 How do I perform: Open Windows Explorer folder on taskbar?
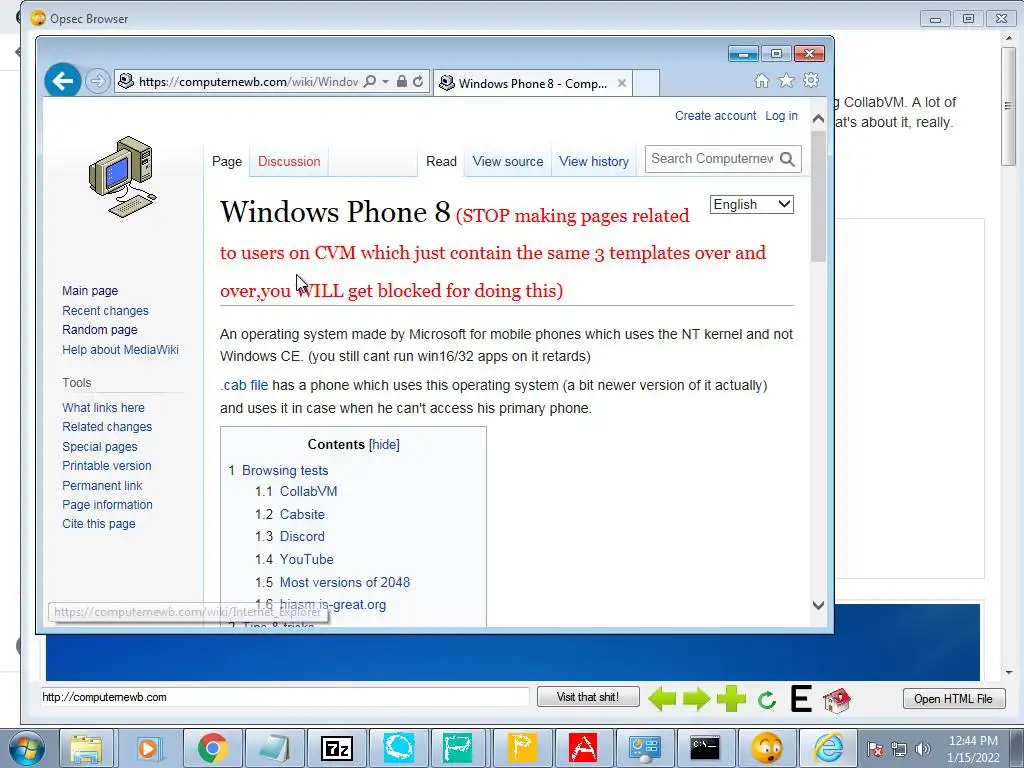[86, 748]
